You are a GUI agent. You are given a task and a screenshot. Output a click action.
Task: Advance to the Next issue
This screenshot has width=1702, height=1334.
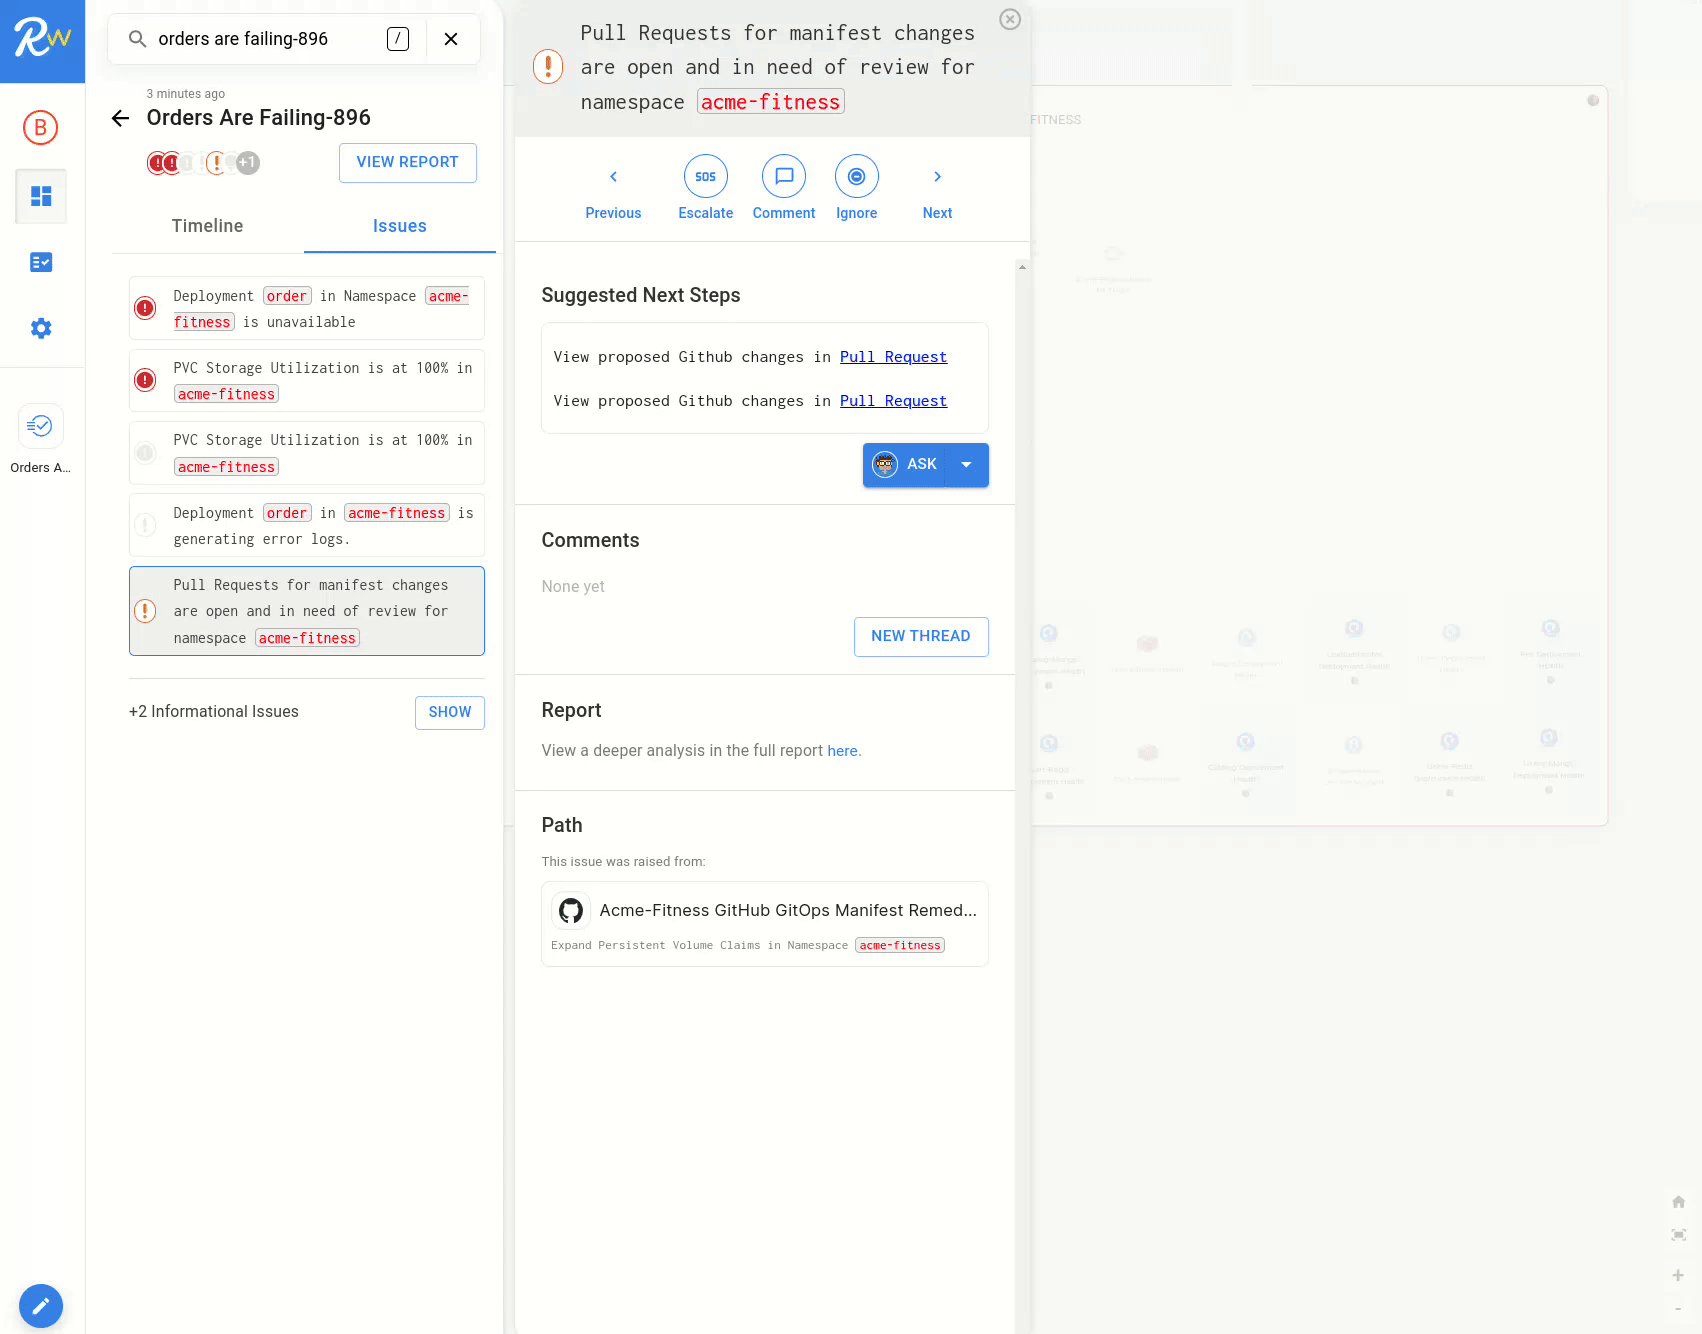(x=937, y=176)
